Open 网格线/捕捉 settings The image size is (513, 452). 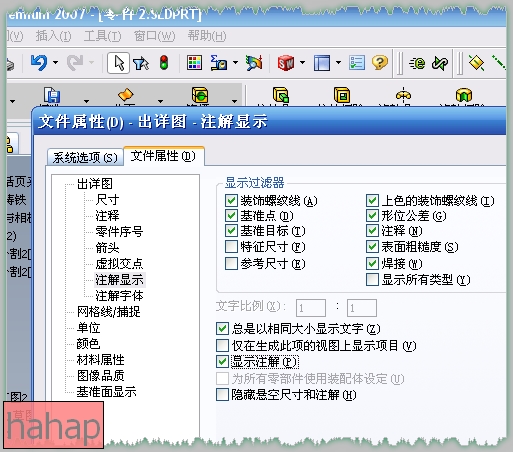109,312
